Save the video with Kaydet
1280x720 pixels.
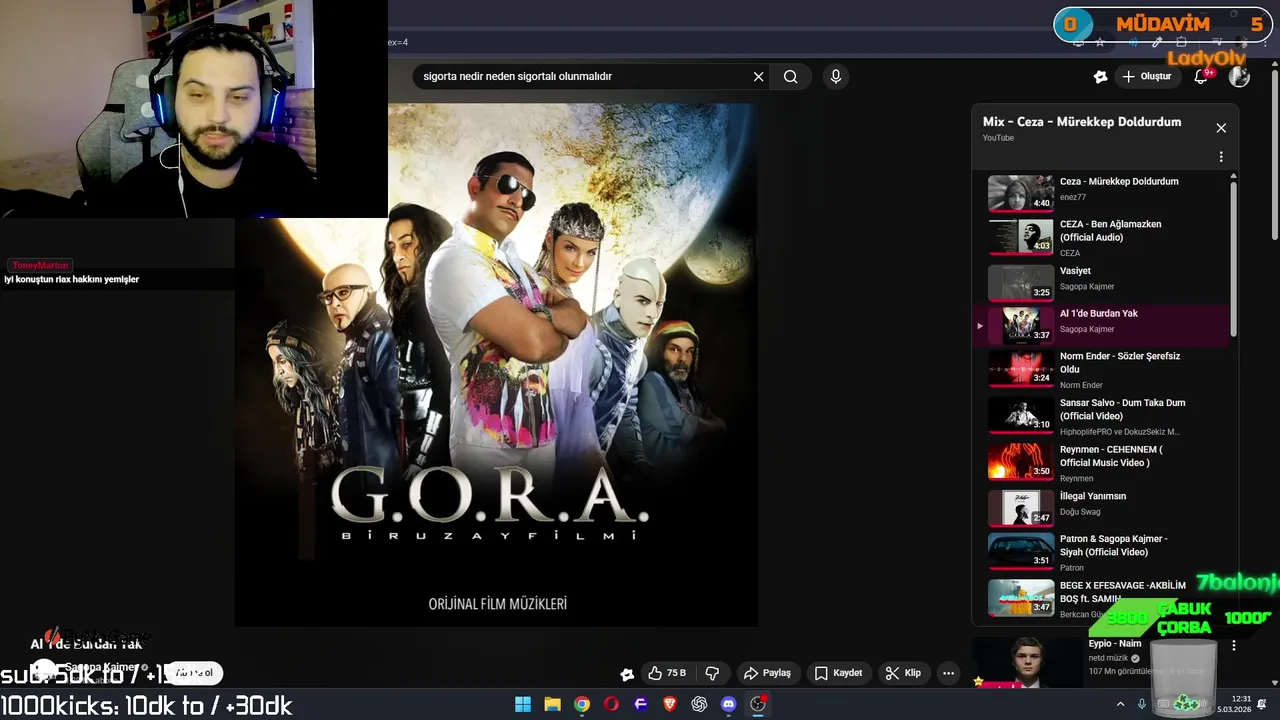click(838, 673)
